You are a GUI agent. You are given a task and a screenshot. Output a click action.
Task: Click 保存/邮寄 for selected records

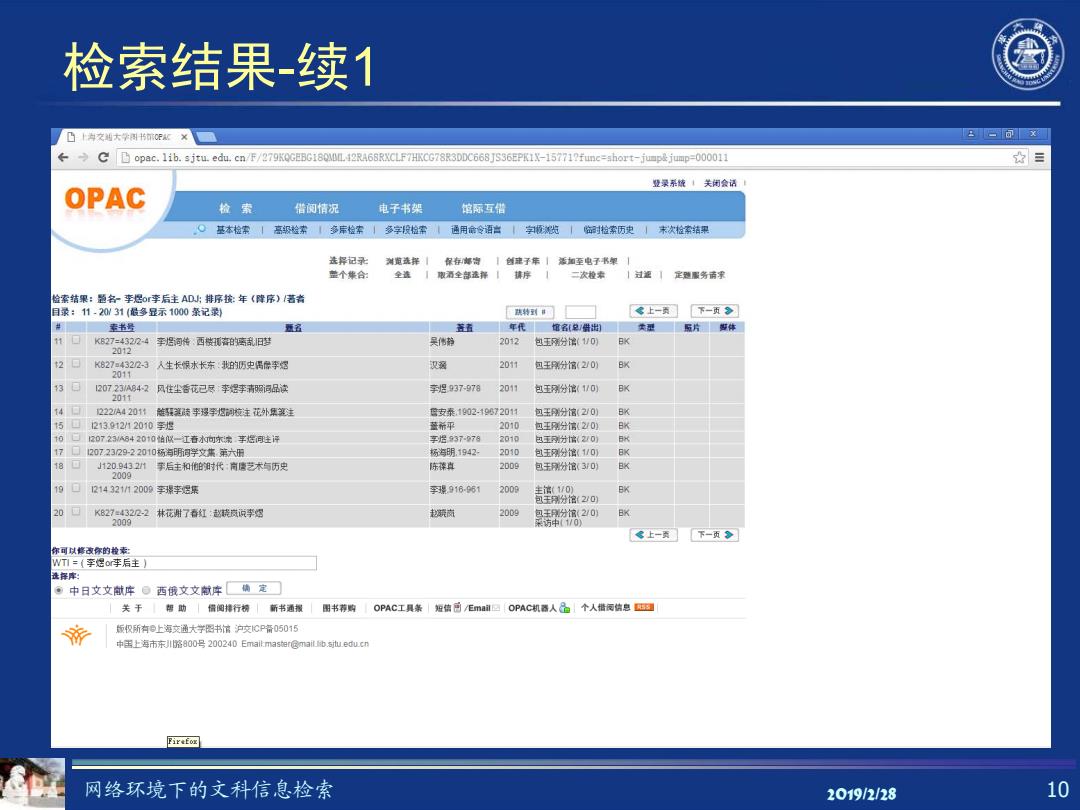(463, 261)
